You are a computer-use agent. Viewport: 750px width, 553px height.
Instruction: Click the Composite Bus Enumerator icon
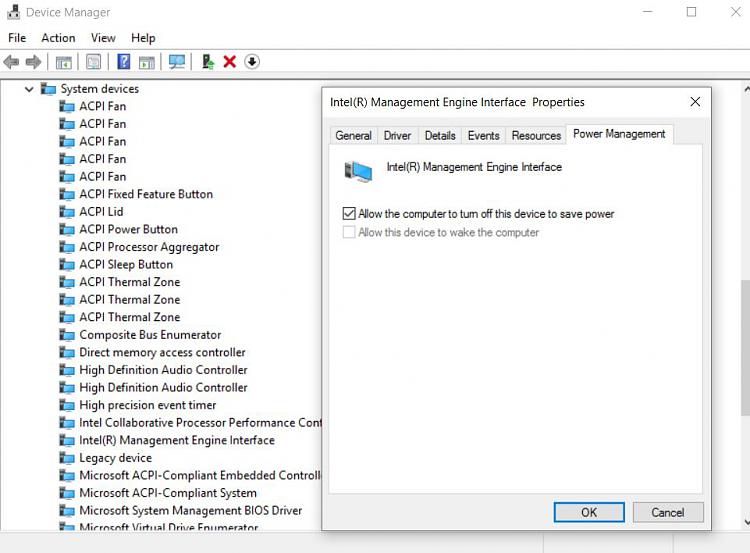(67, 335)
